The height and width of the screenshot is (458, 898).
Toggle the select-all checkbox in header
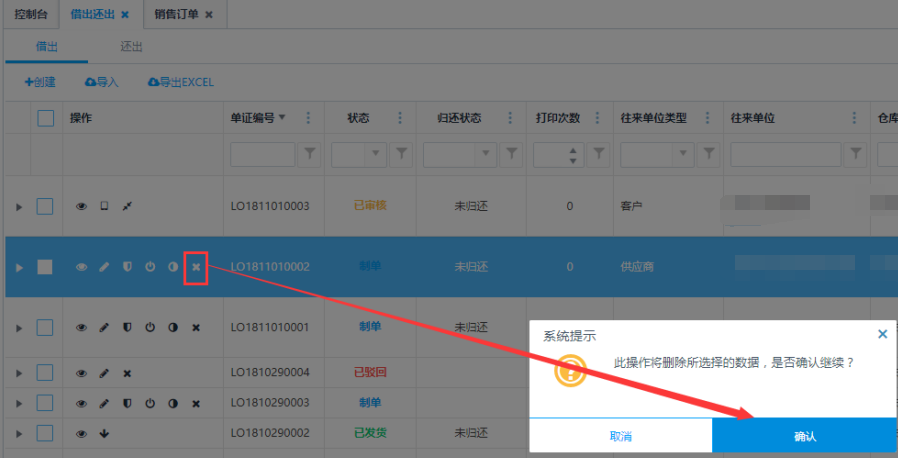[45, 118]
